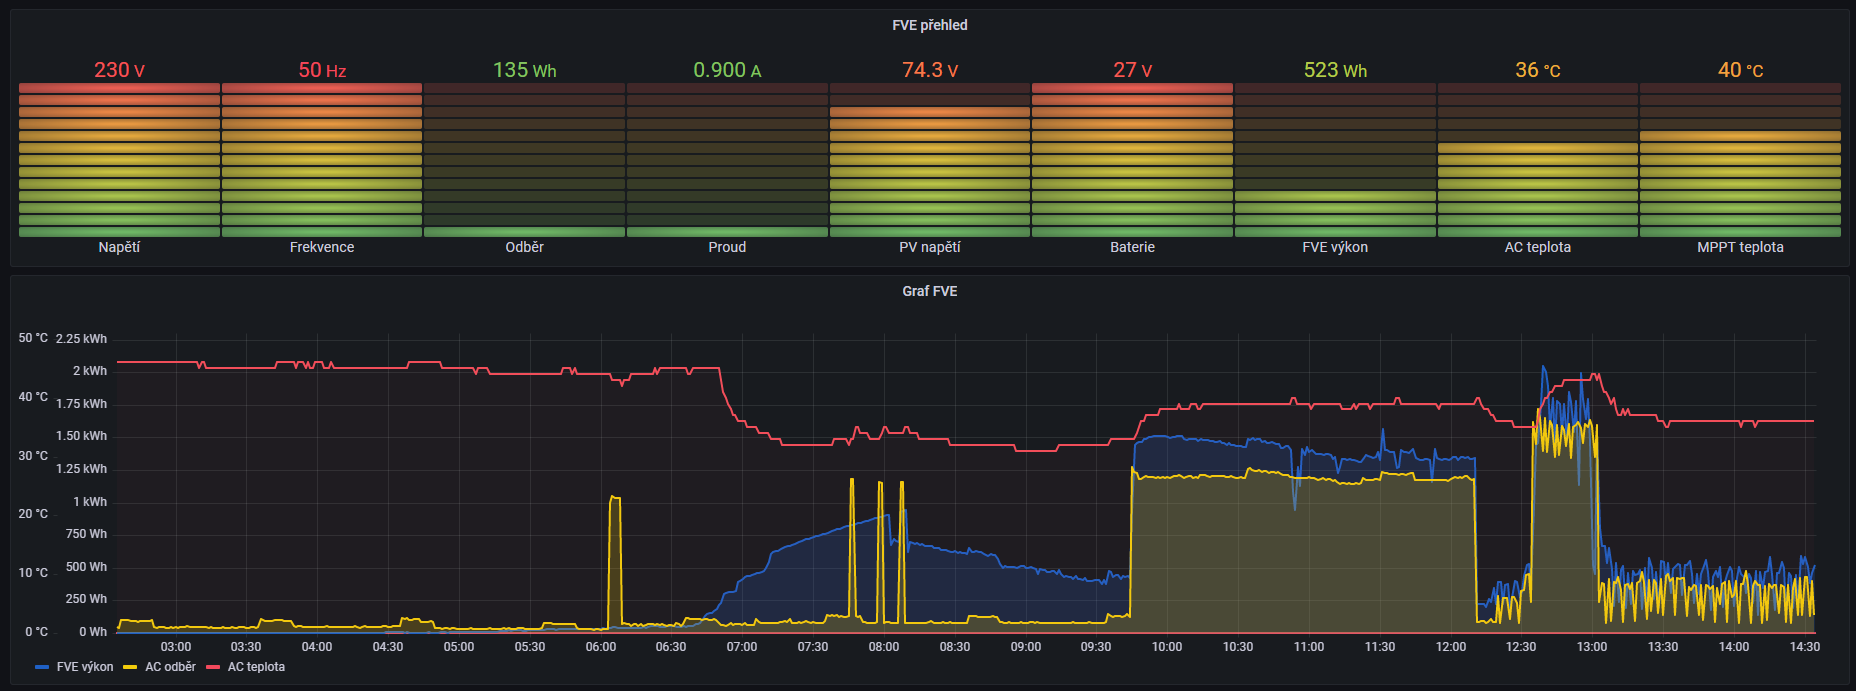
Task: Click red legend color swatch for AC teplota
Action: pos(213,667)
